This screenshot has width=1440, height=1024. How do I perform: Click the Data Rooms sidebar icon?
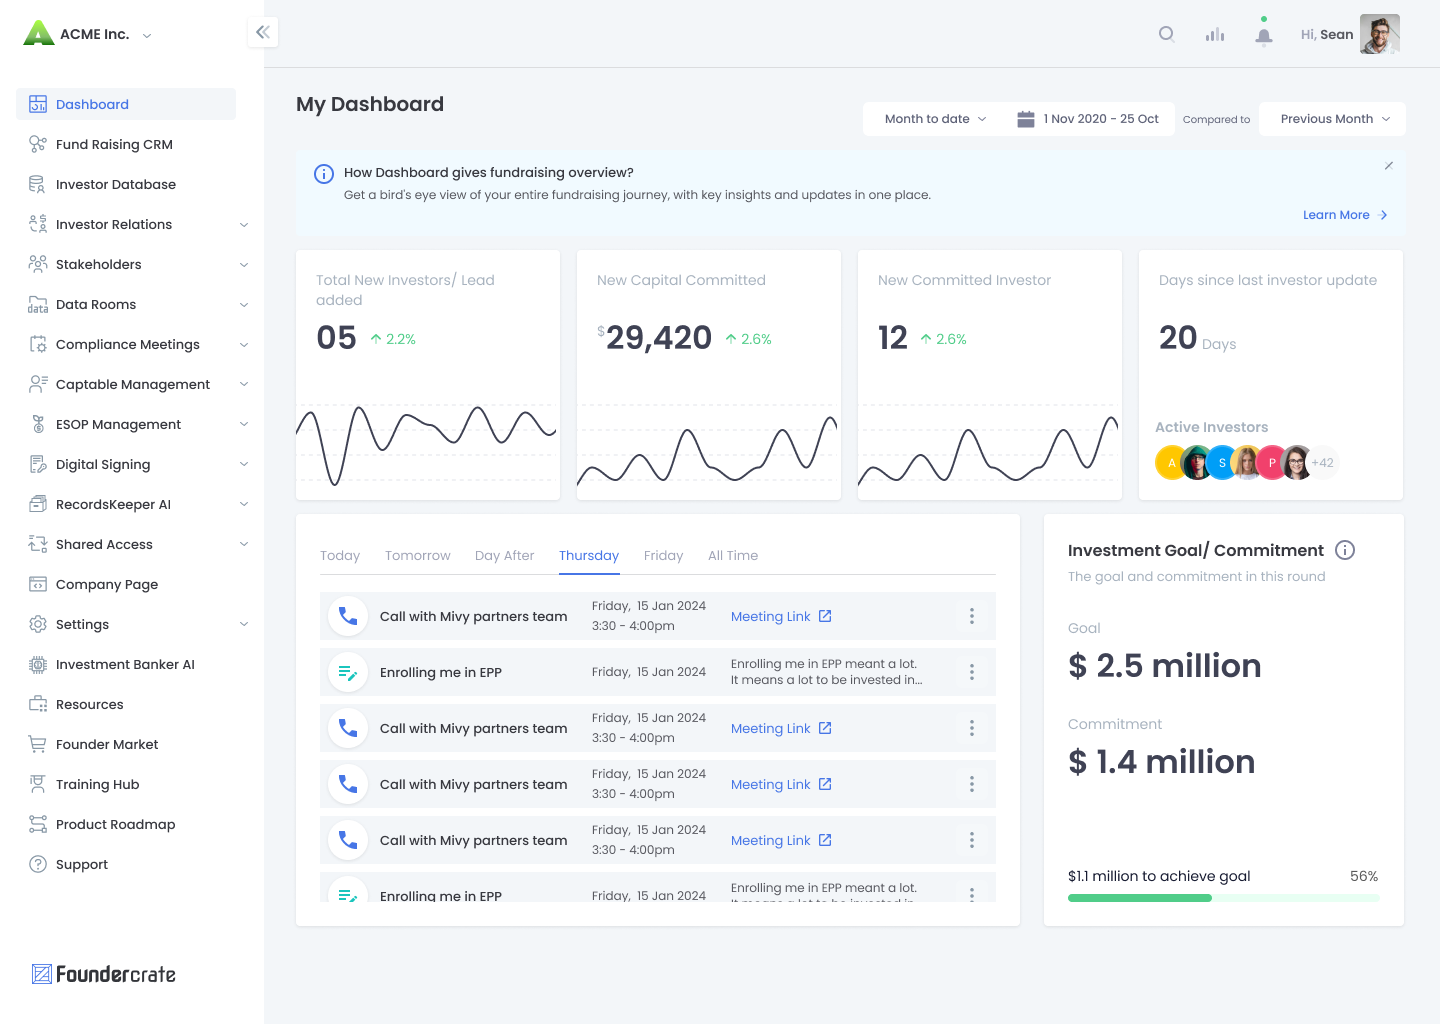pyautogui.click(x=38, y=304)
